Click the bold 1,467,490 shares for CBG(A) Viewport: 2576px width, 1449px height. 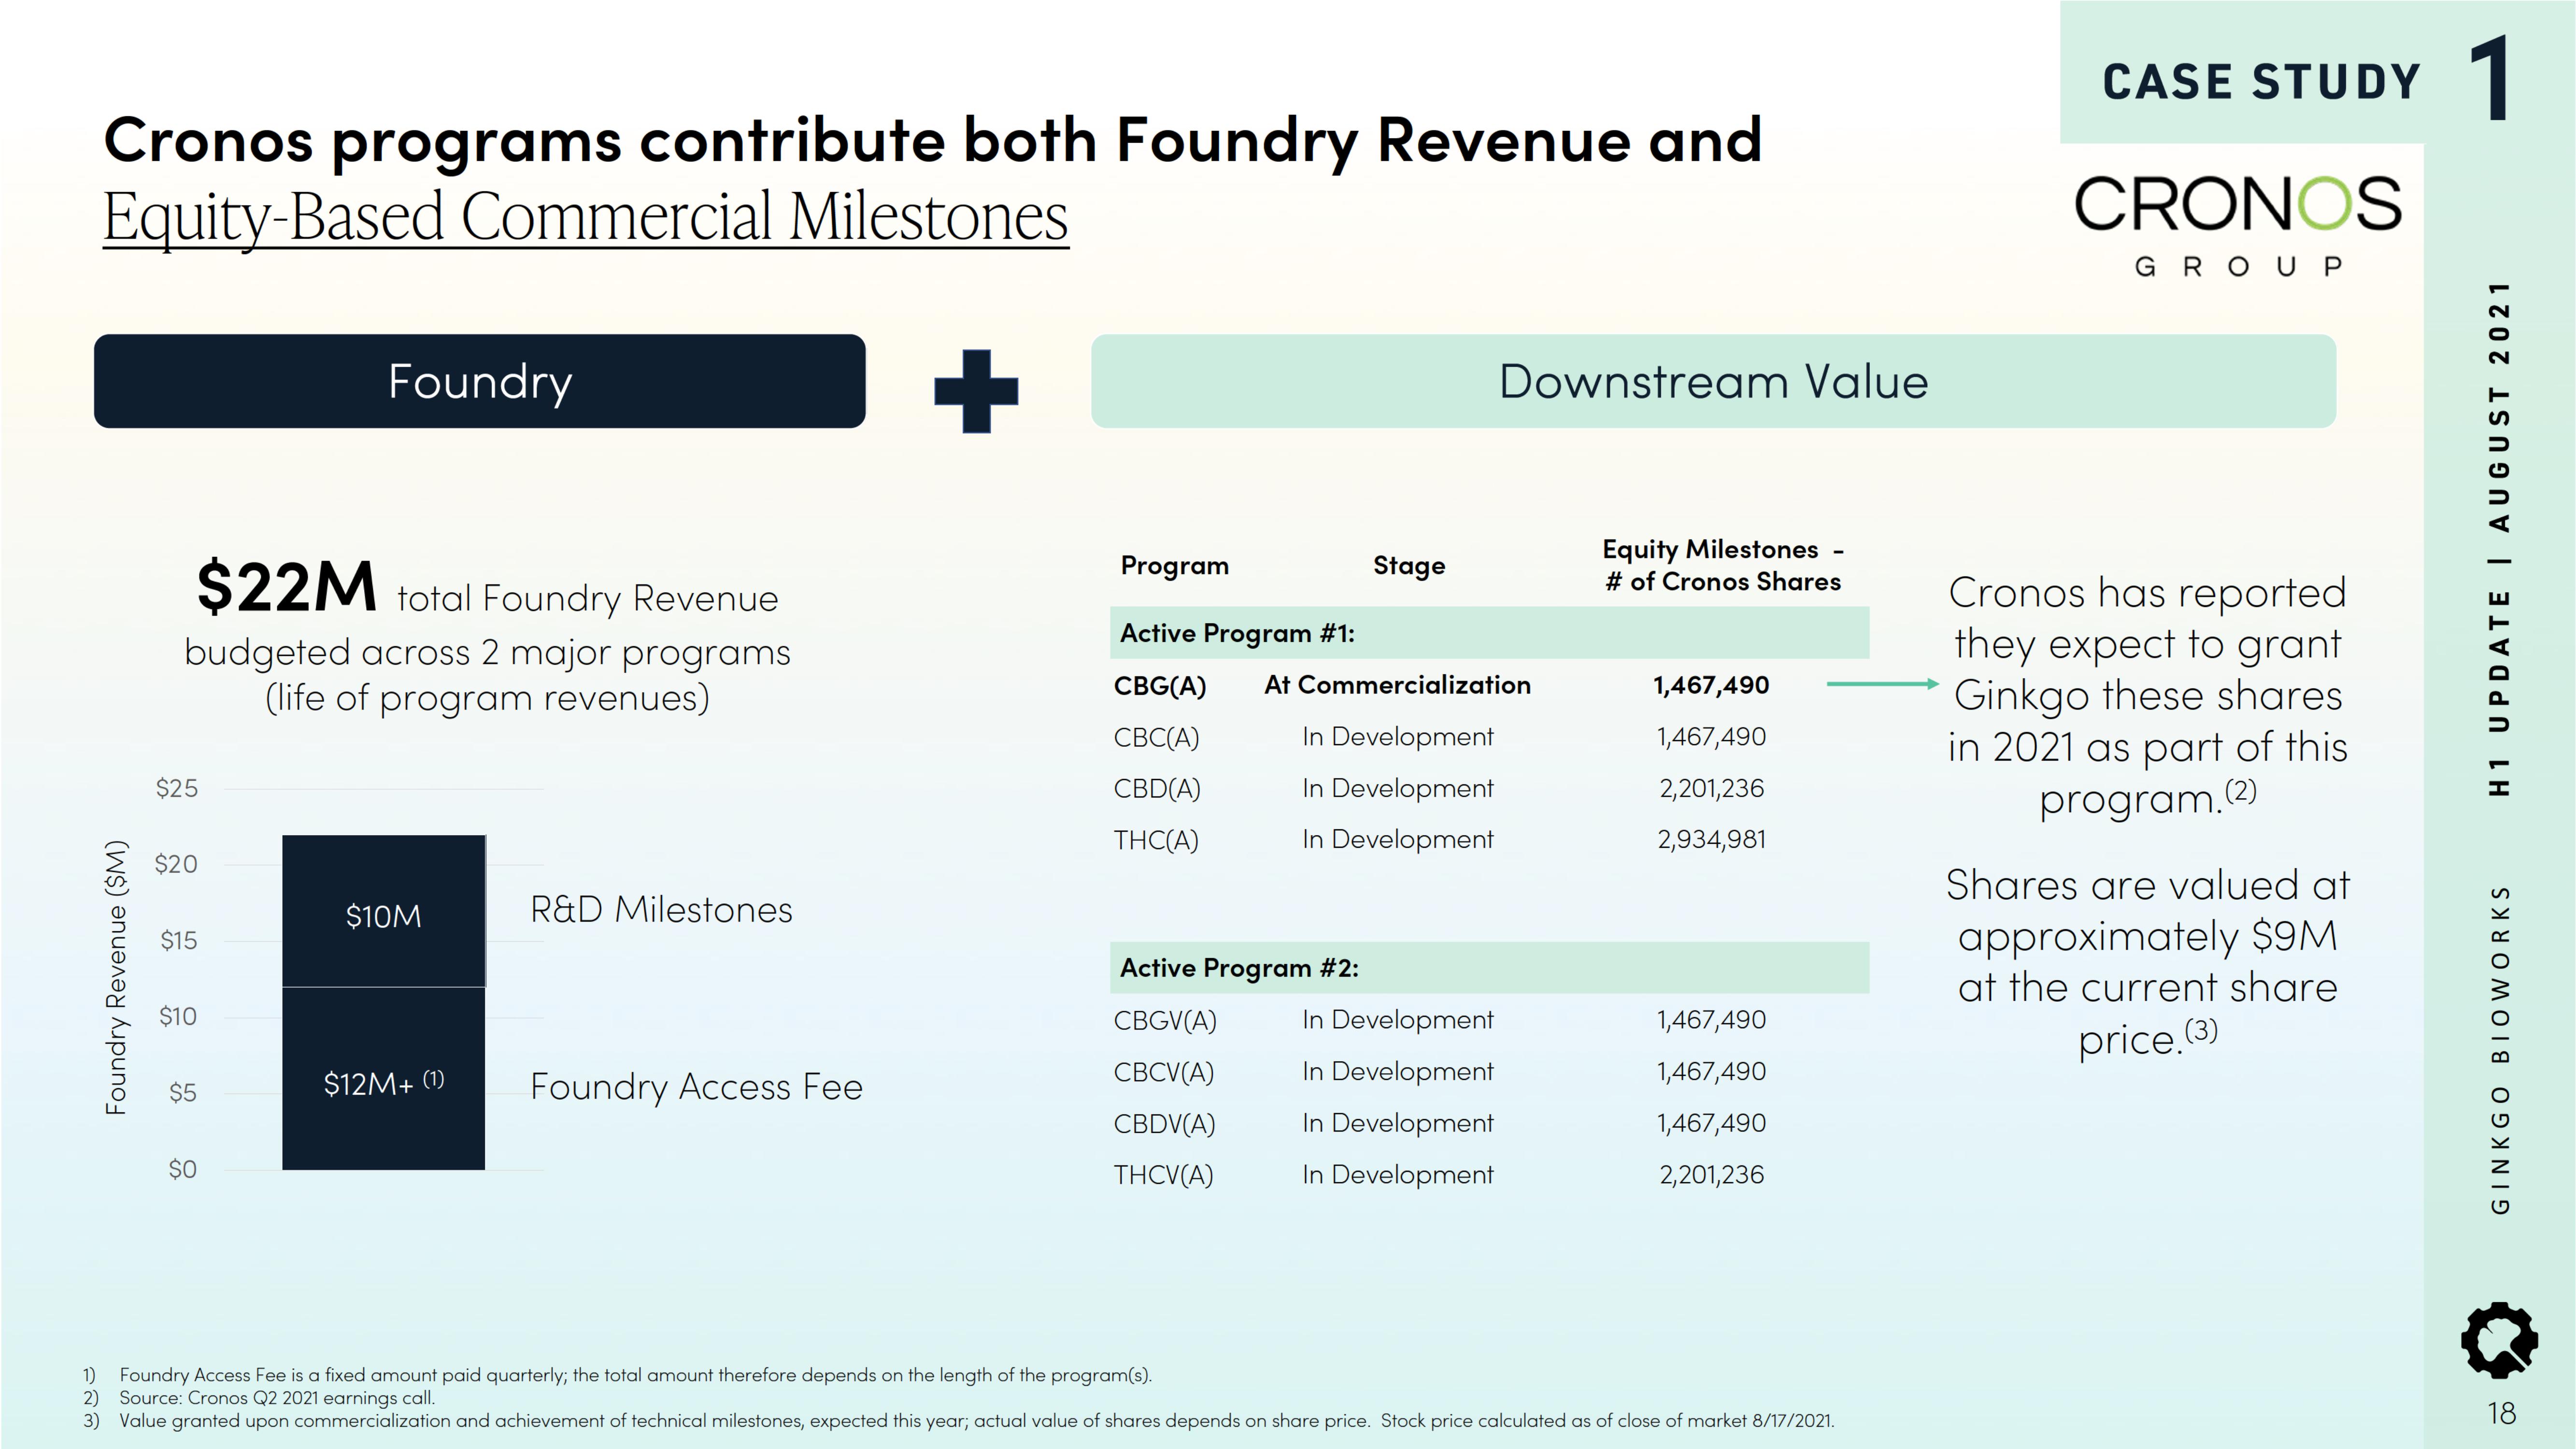click(x=1711, y=686)
